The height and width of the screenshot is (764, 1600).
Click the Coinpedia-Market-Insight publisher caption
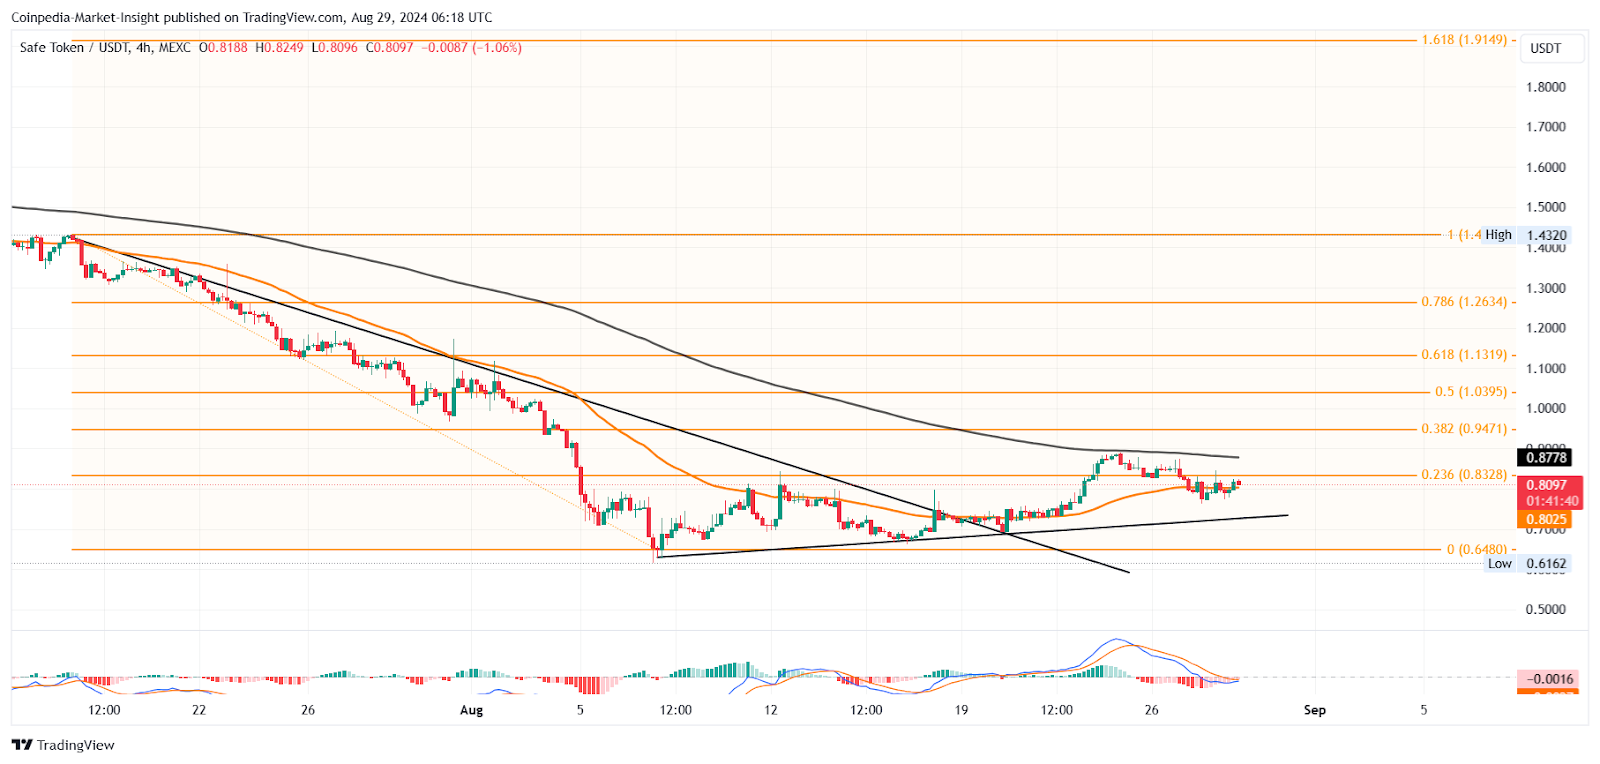coord(252,17)
